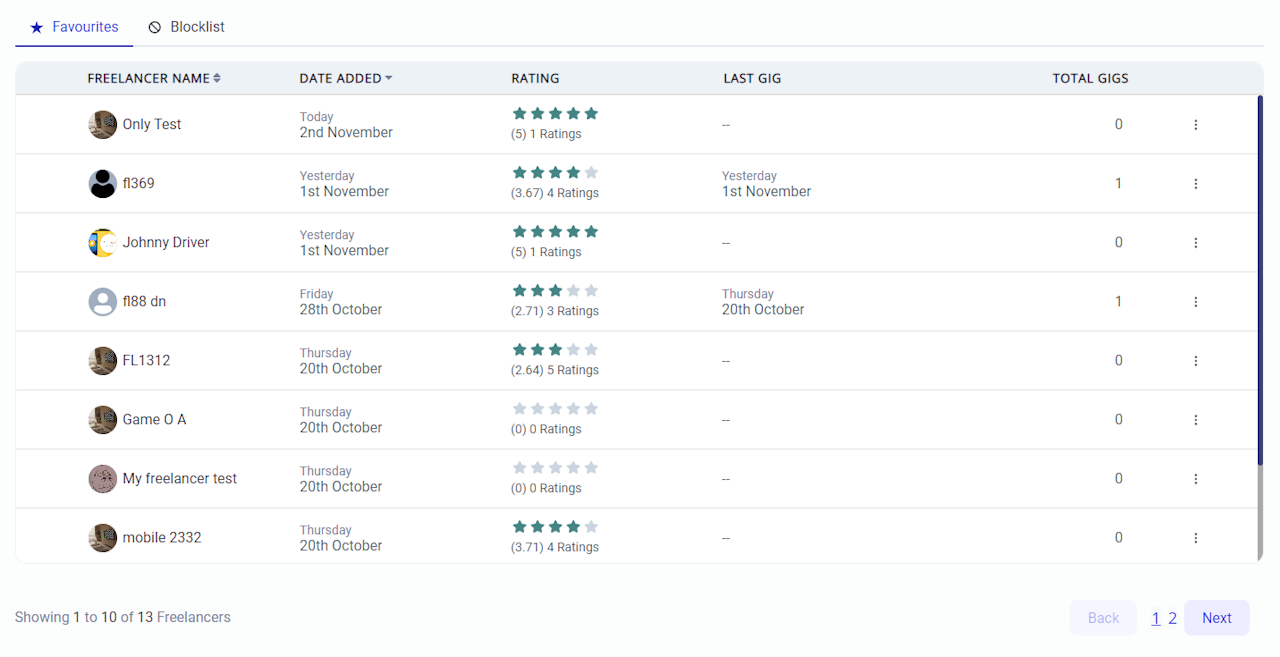The image size is (1280, 657).
Task: Go to page 2
Action: pyautogui.click(x=1172, y=618)
